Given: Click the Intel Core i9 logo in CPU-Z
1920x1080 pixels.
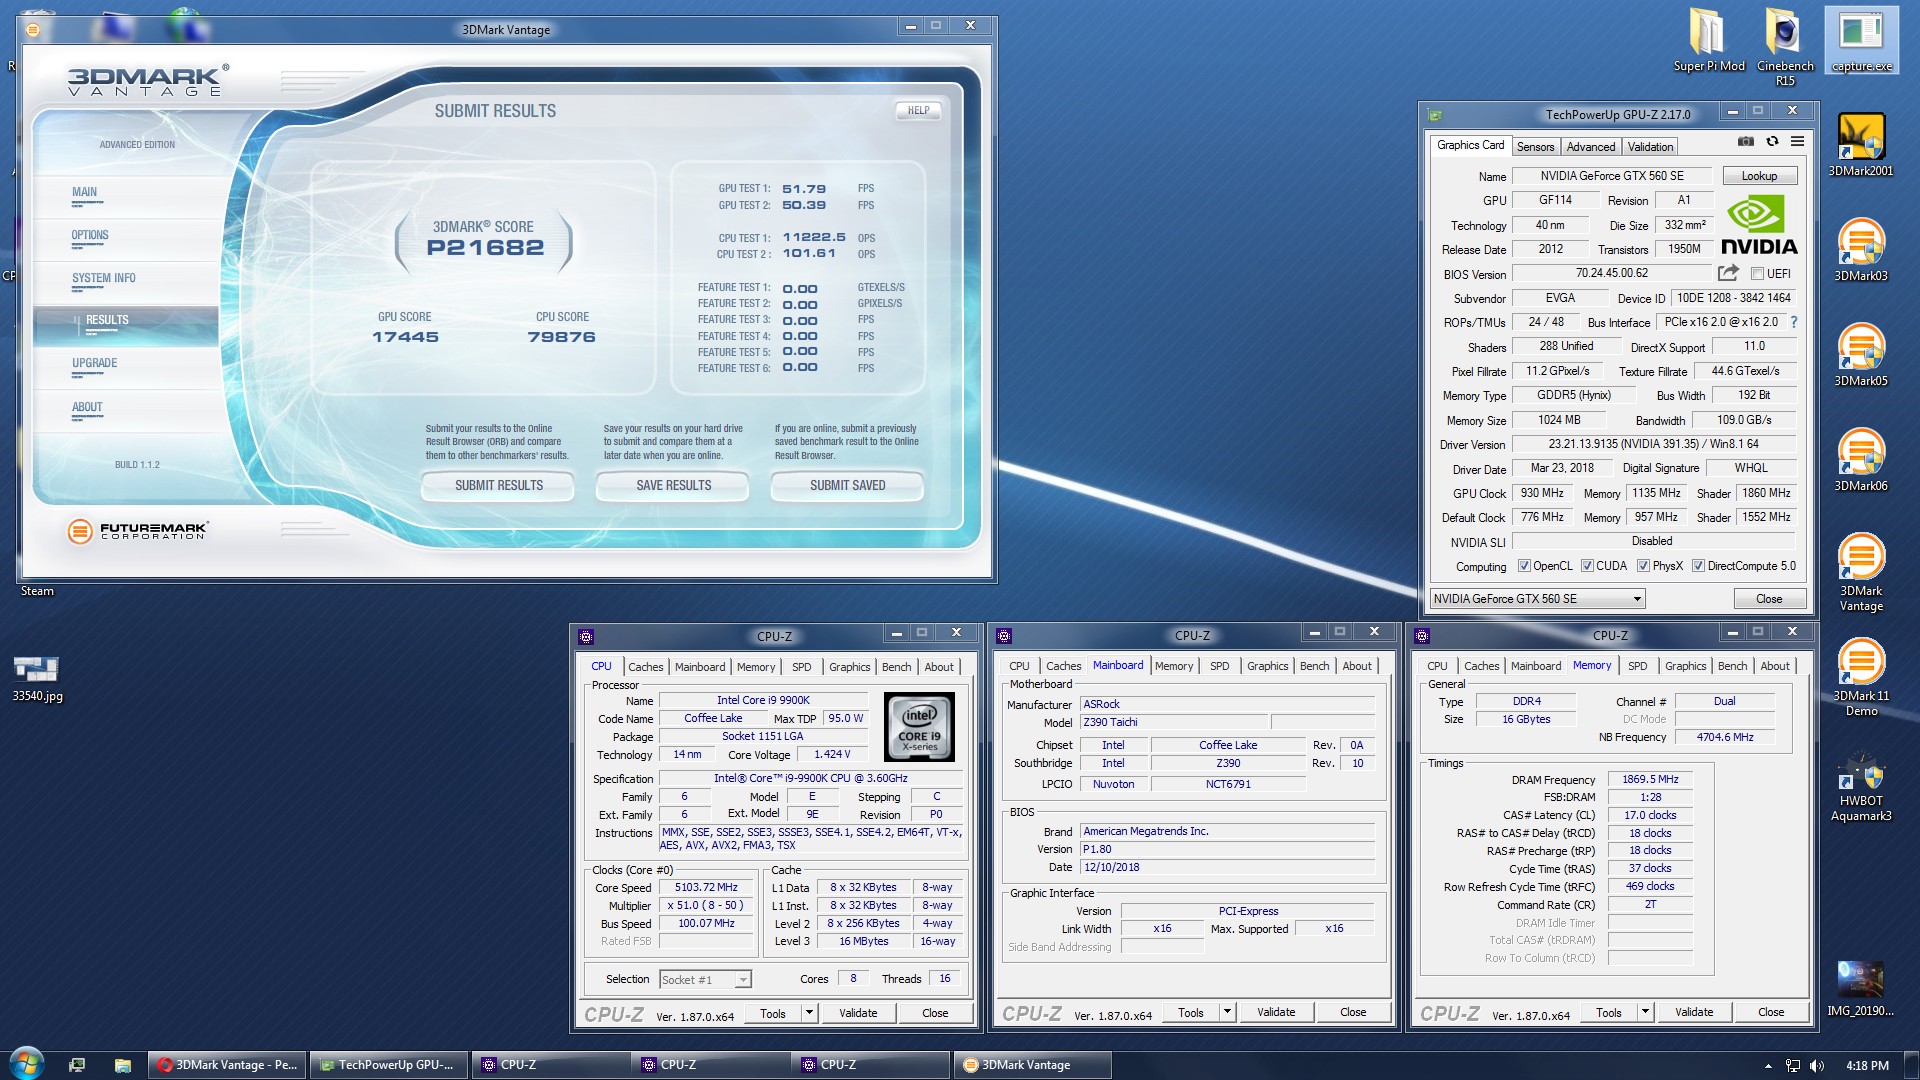Looking at the screenshot, I should tap(919, 727).
